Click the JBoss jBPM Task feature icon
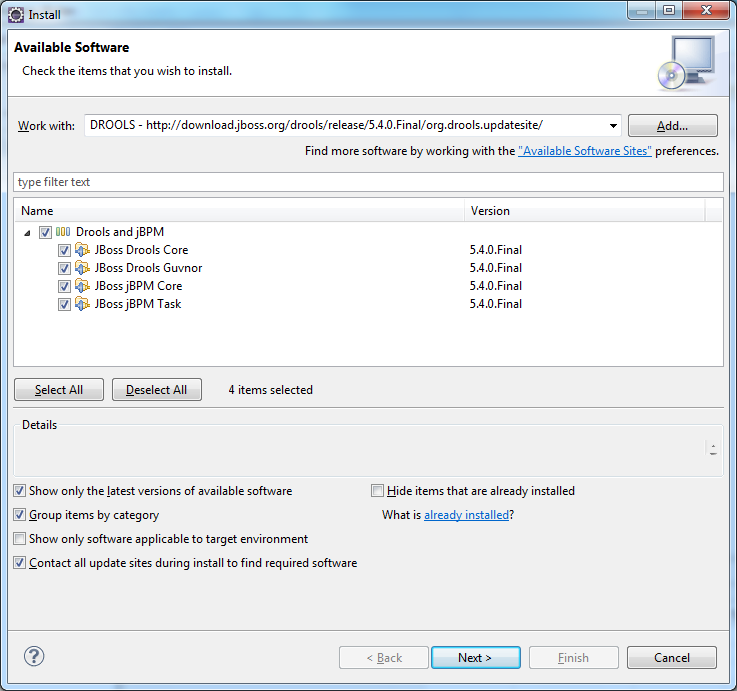Viewport: 737px width, 691px height. [82, 304]
